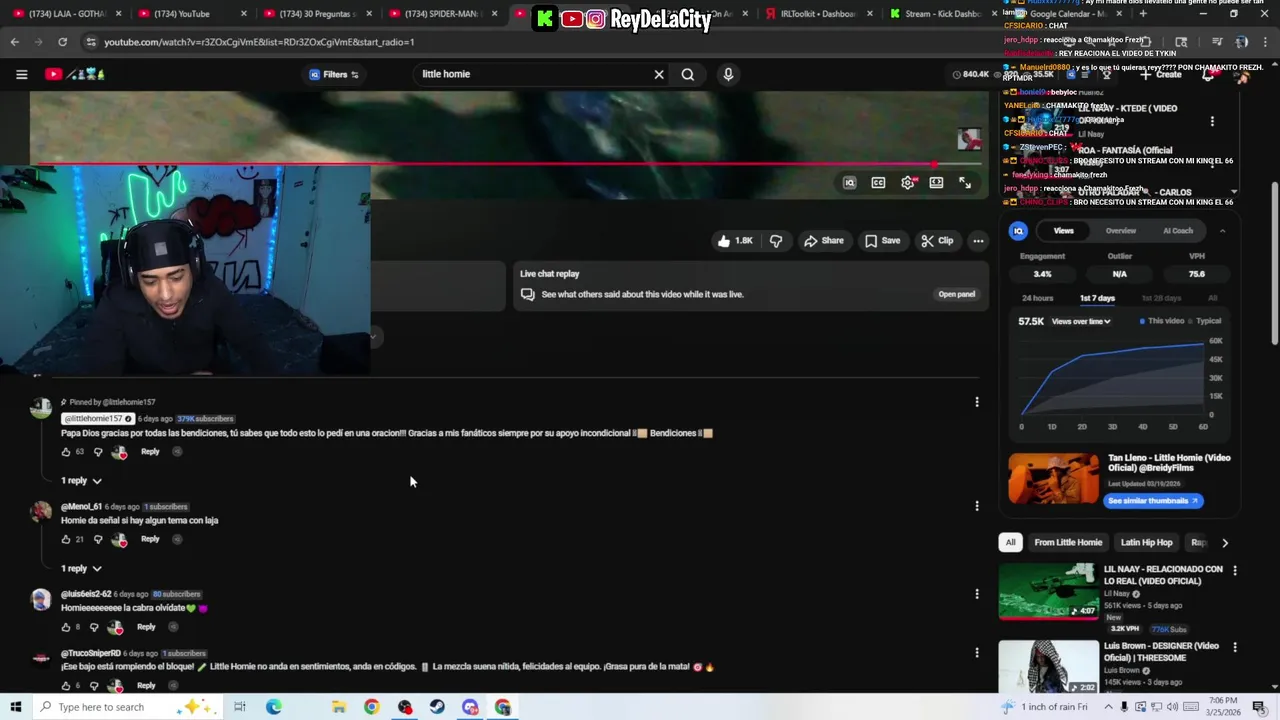This screenshot has height=720, width=1280.
Task: Select the '1st 7 days' chart range
Action: coord(1097,298)
